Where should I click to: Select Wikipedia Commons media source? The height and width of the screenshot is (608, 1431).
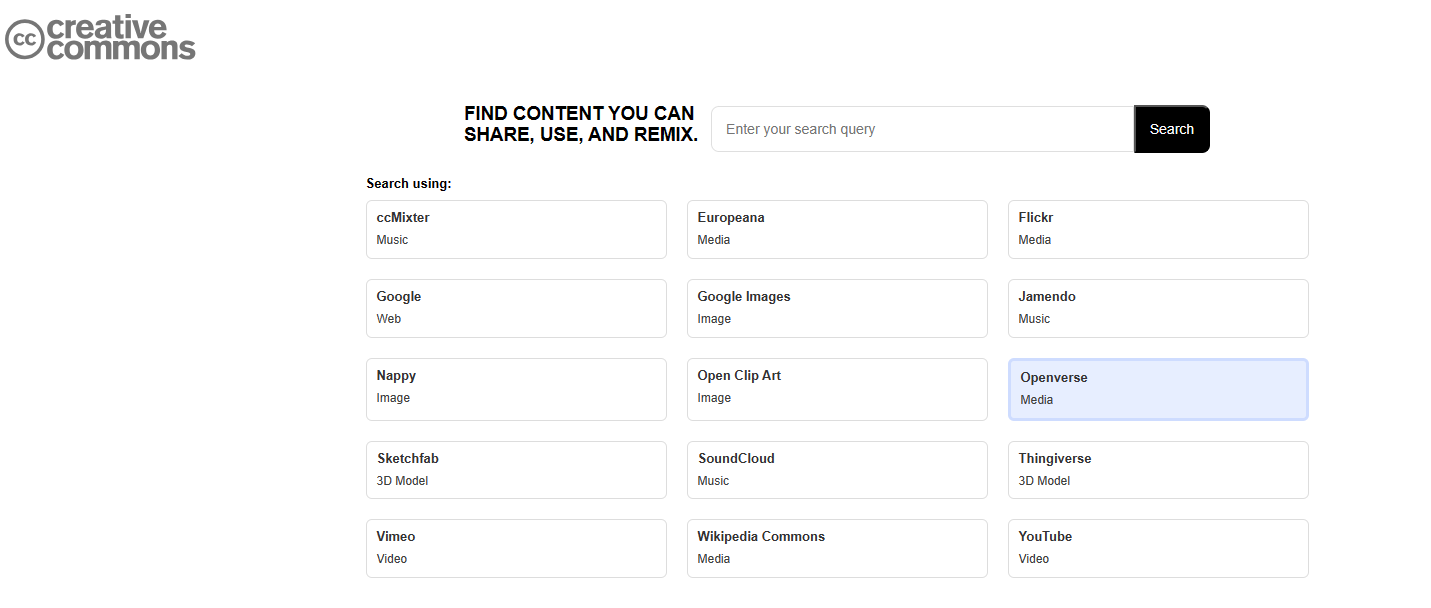(x=837, y=548)
